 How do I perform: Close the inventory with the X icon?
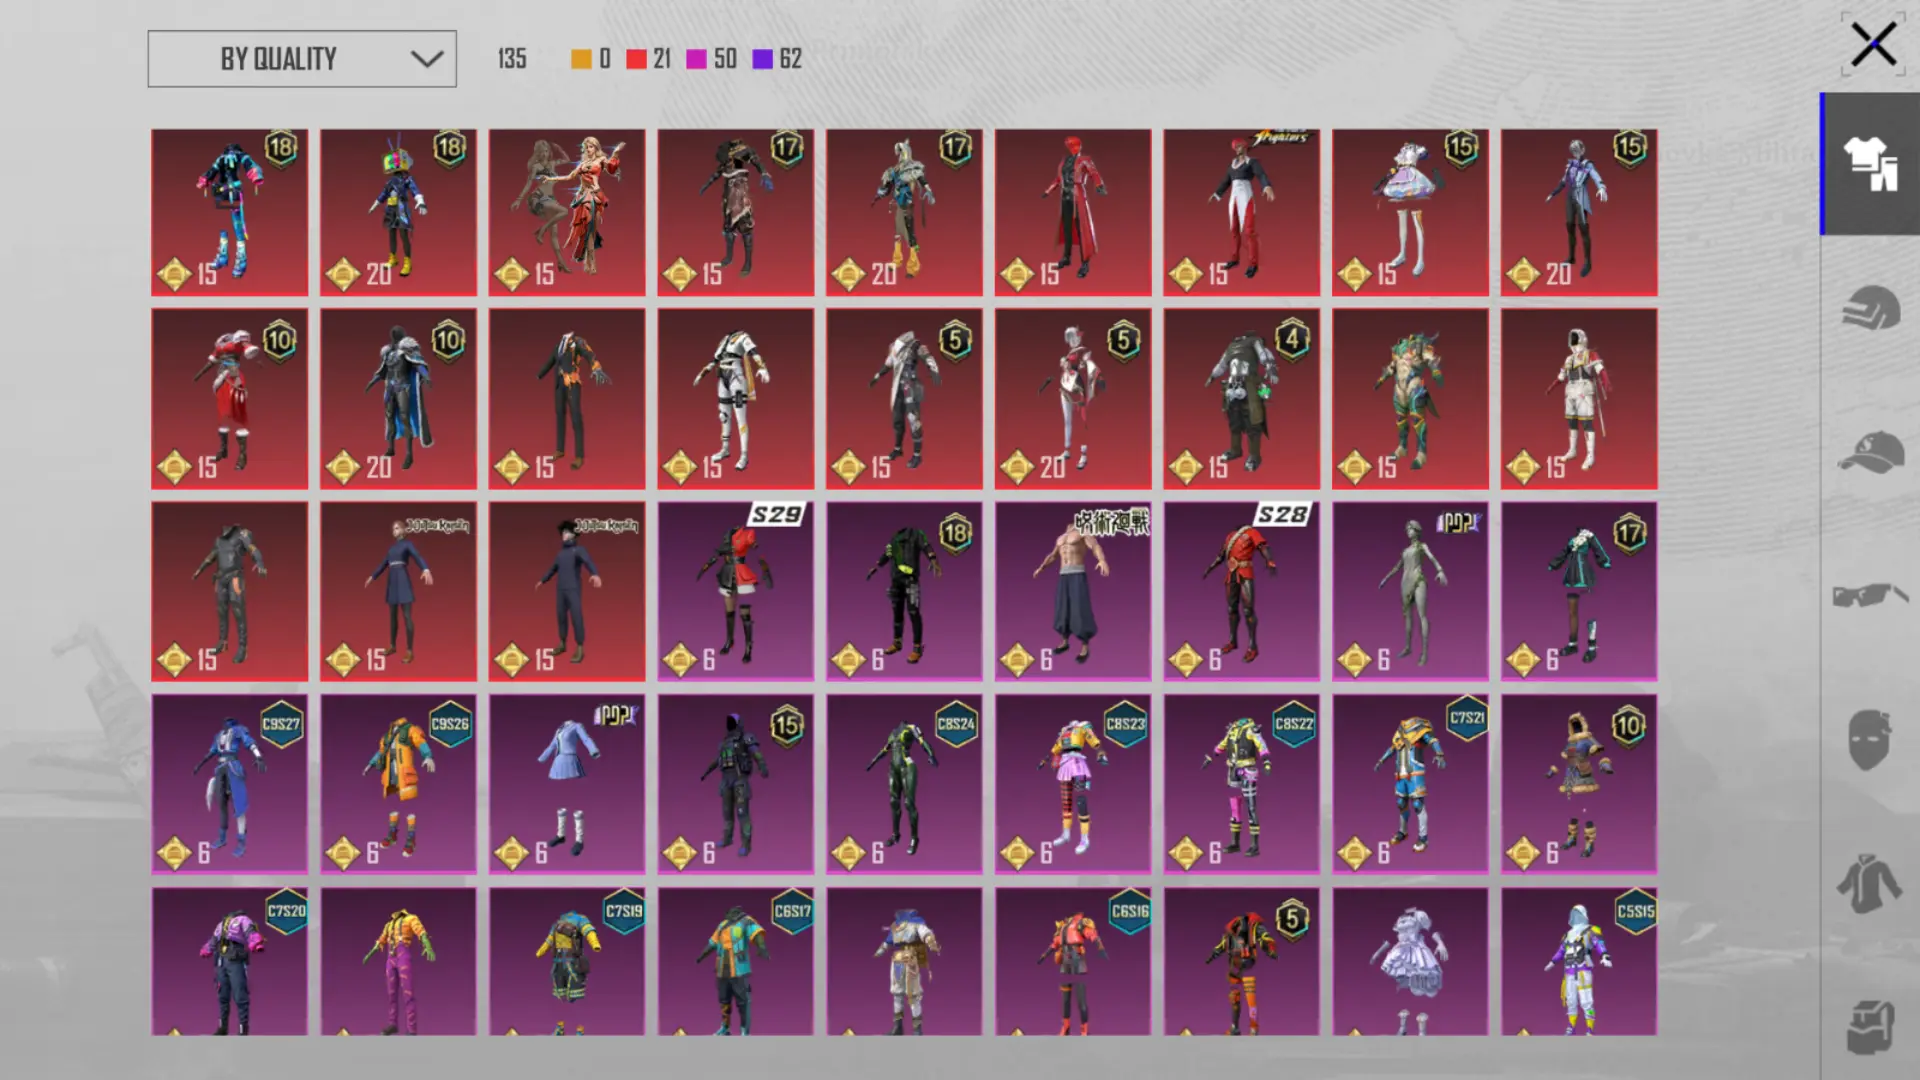point(1872,45)
